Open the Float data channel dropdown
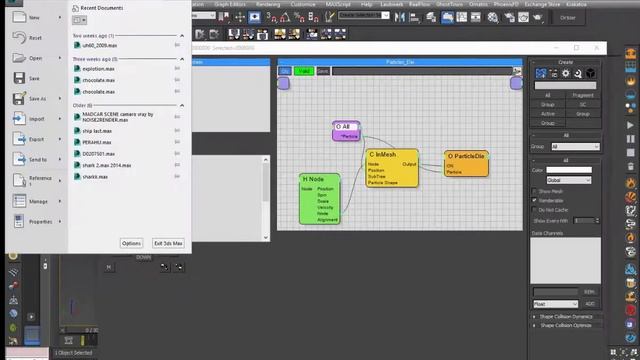The image size is (640, 360). (x=556, y=304)
